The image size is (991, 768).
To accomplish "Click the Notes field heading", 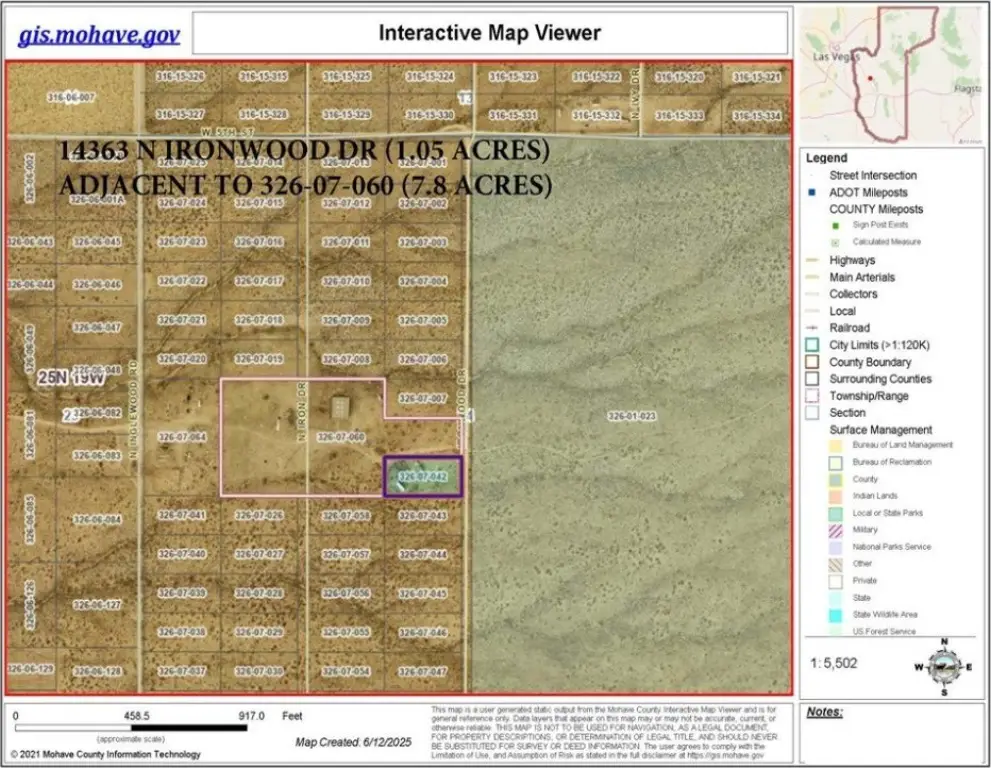I will click(825, 712).
